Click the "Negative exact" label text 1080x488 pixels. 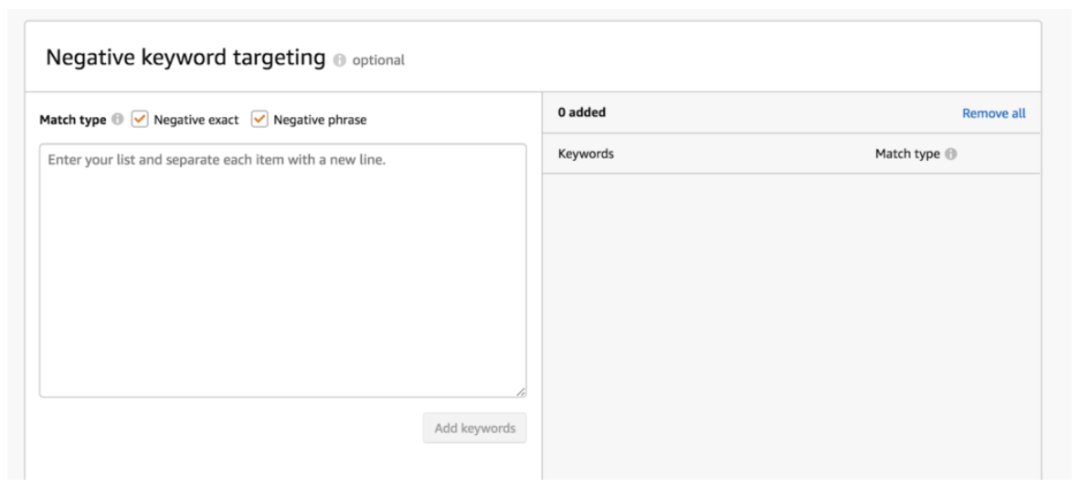coord(196,120)
